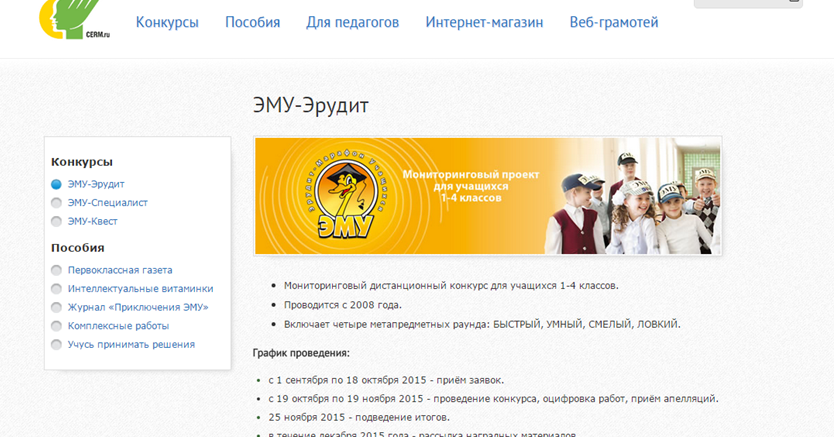Open the Первоклассная газета link

120,271
